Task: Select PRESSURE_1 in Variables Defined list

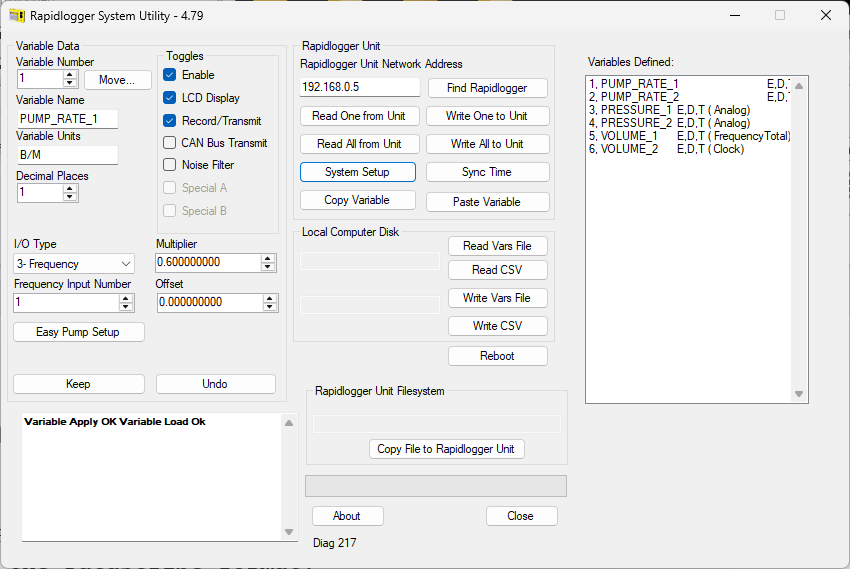Action: tap(688, 110)
